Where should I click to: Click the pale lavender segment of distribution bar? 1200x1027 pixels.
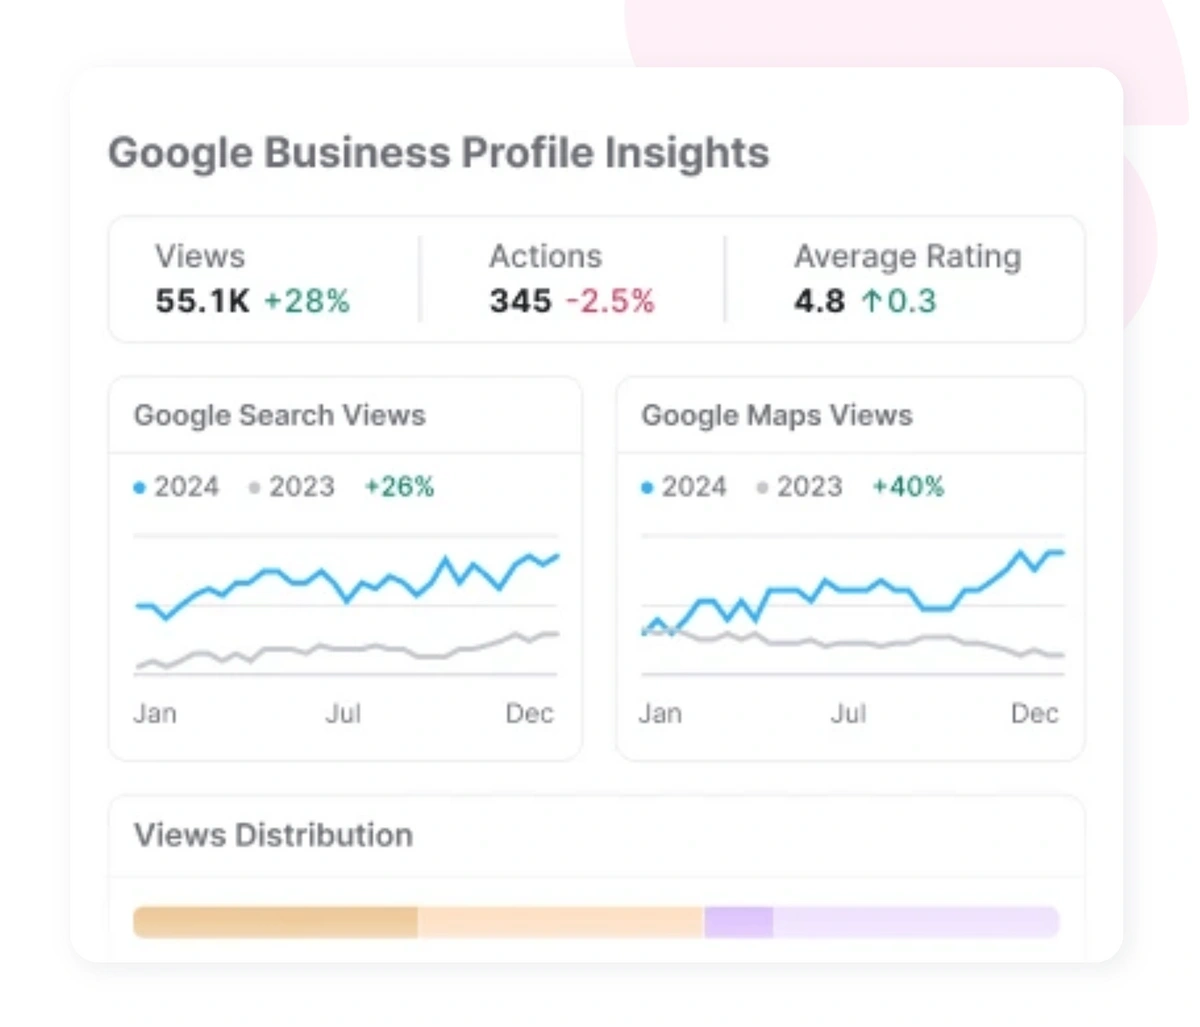(915, 922)
